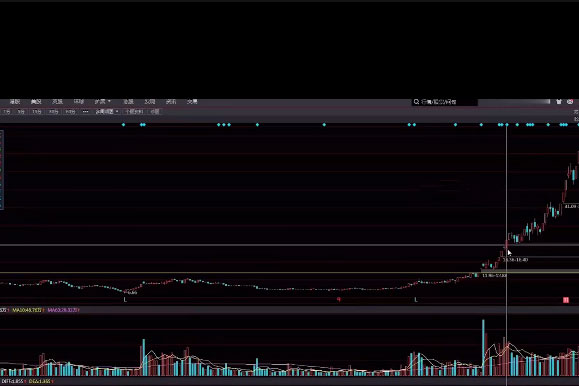Click the button right of the toolbar dropdown
Image resolution: width=579 pixels, height=386 pixels.
[134, 112]
